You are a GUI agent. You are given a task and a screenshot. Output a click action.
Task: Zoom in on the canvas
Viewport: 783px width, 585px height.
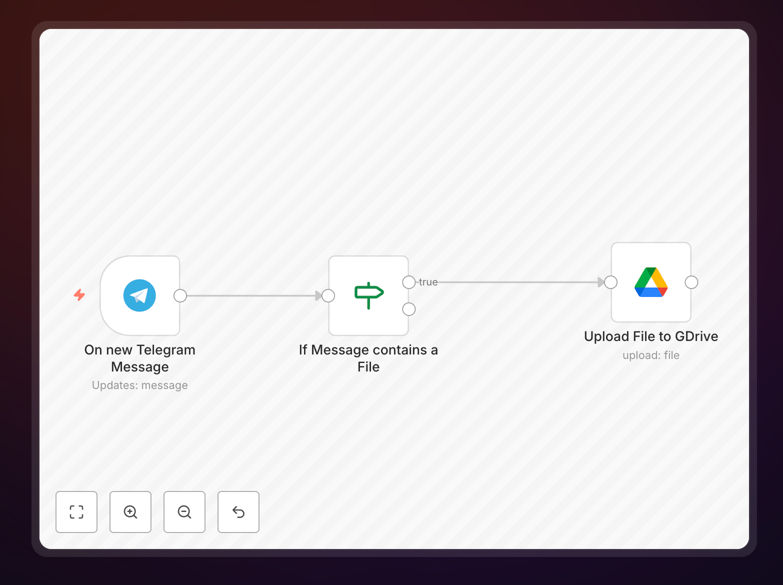pyautogui.click(x=130, y=512)
